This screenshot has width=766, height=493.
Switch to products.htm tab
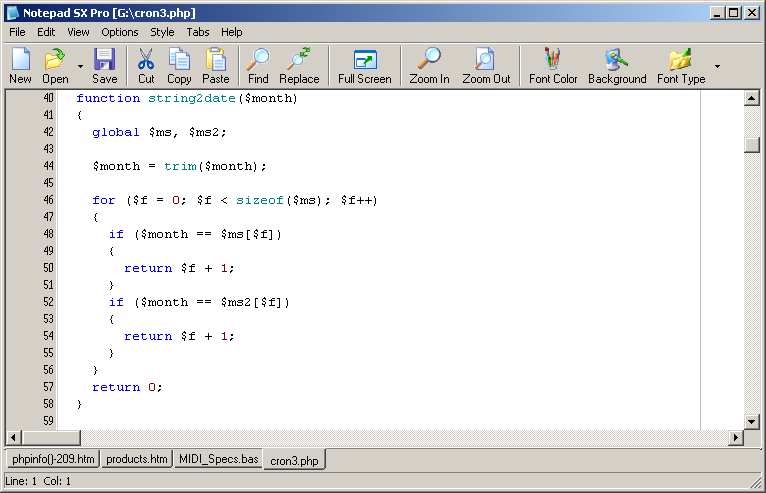coord(137,459)
